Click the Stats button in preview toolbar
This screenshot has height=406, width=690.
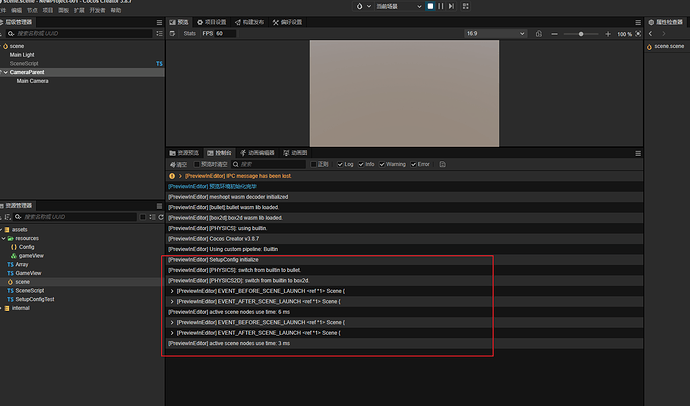190,33
